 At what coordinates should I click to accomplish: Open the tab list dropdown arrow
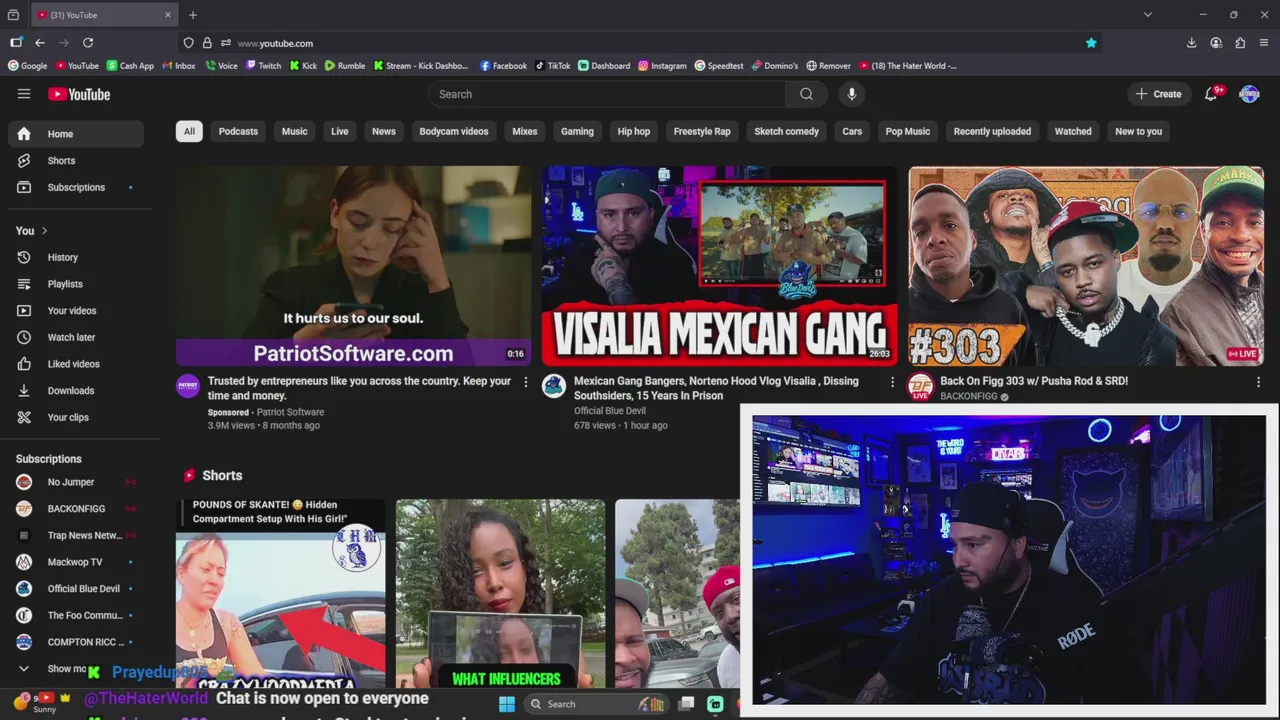click(x=1148, y=15)
